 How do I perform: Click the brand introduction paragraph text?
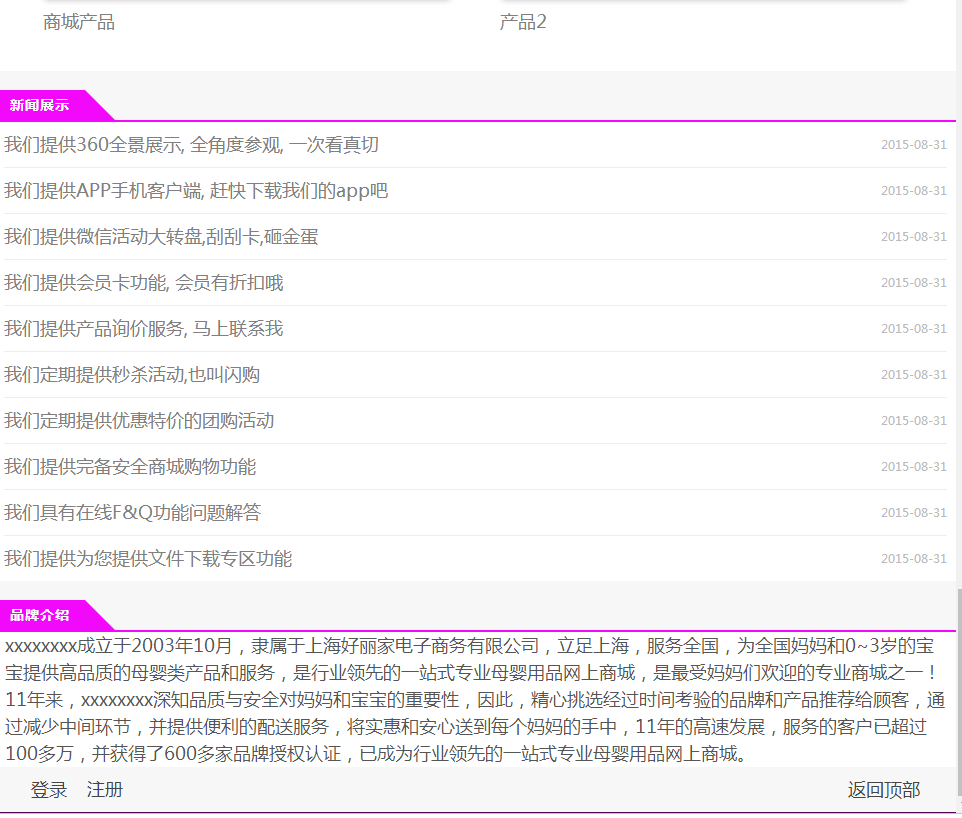[x=470, y=699]
